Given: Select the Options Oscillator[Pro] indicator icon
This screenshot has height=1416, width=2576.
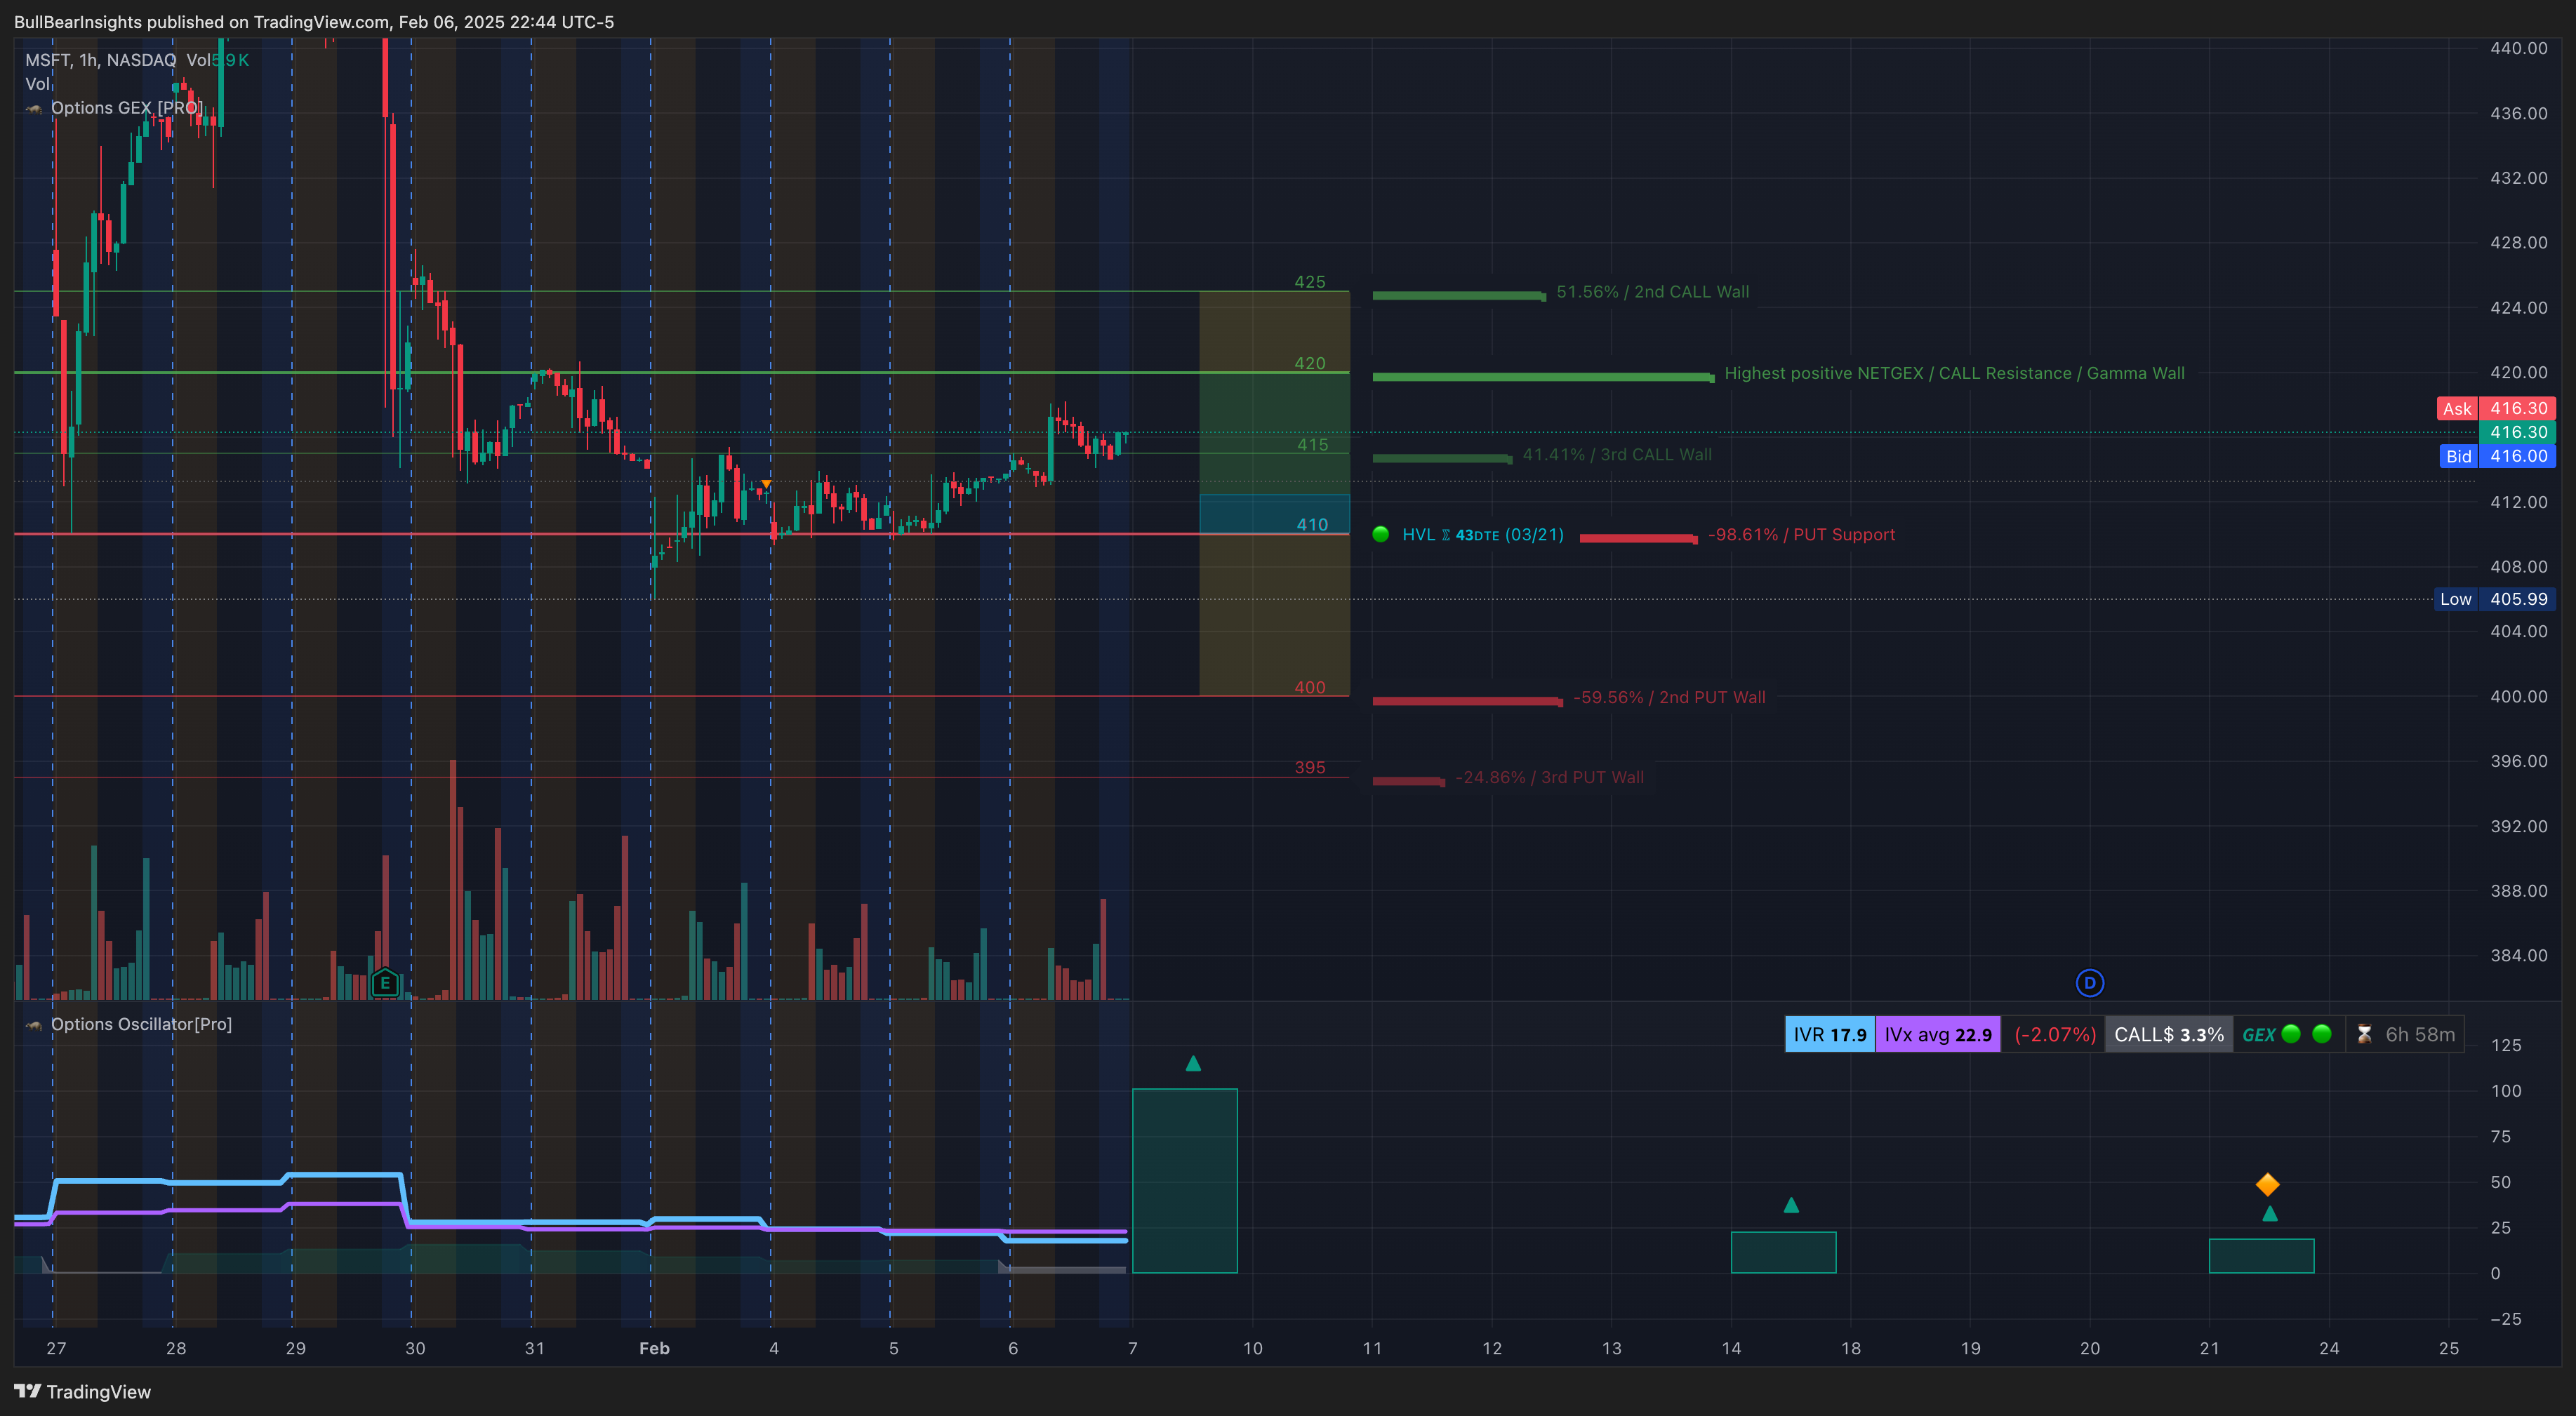Looking at the screenshot, I should [x=35, y=1024].
